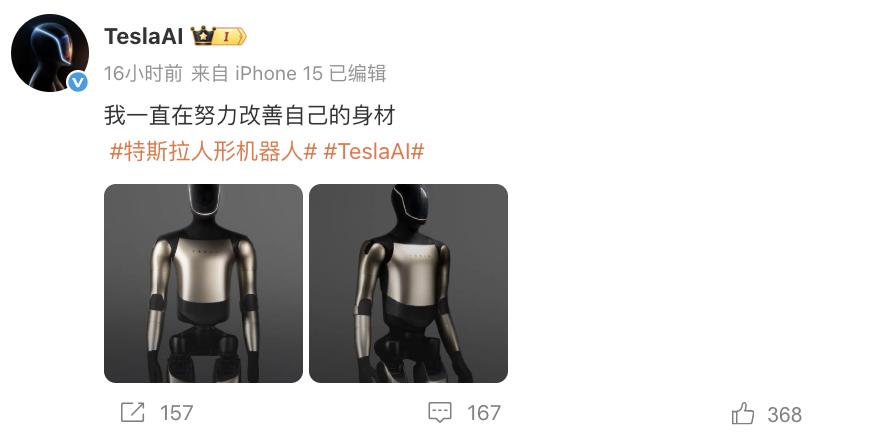Like the post with thumbs-up icon
The height and width of the screenshot is (440, 882).
[743, 414]
